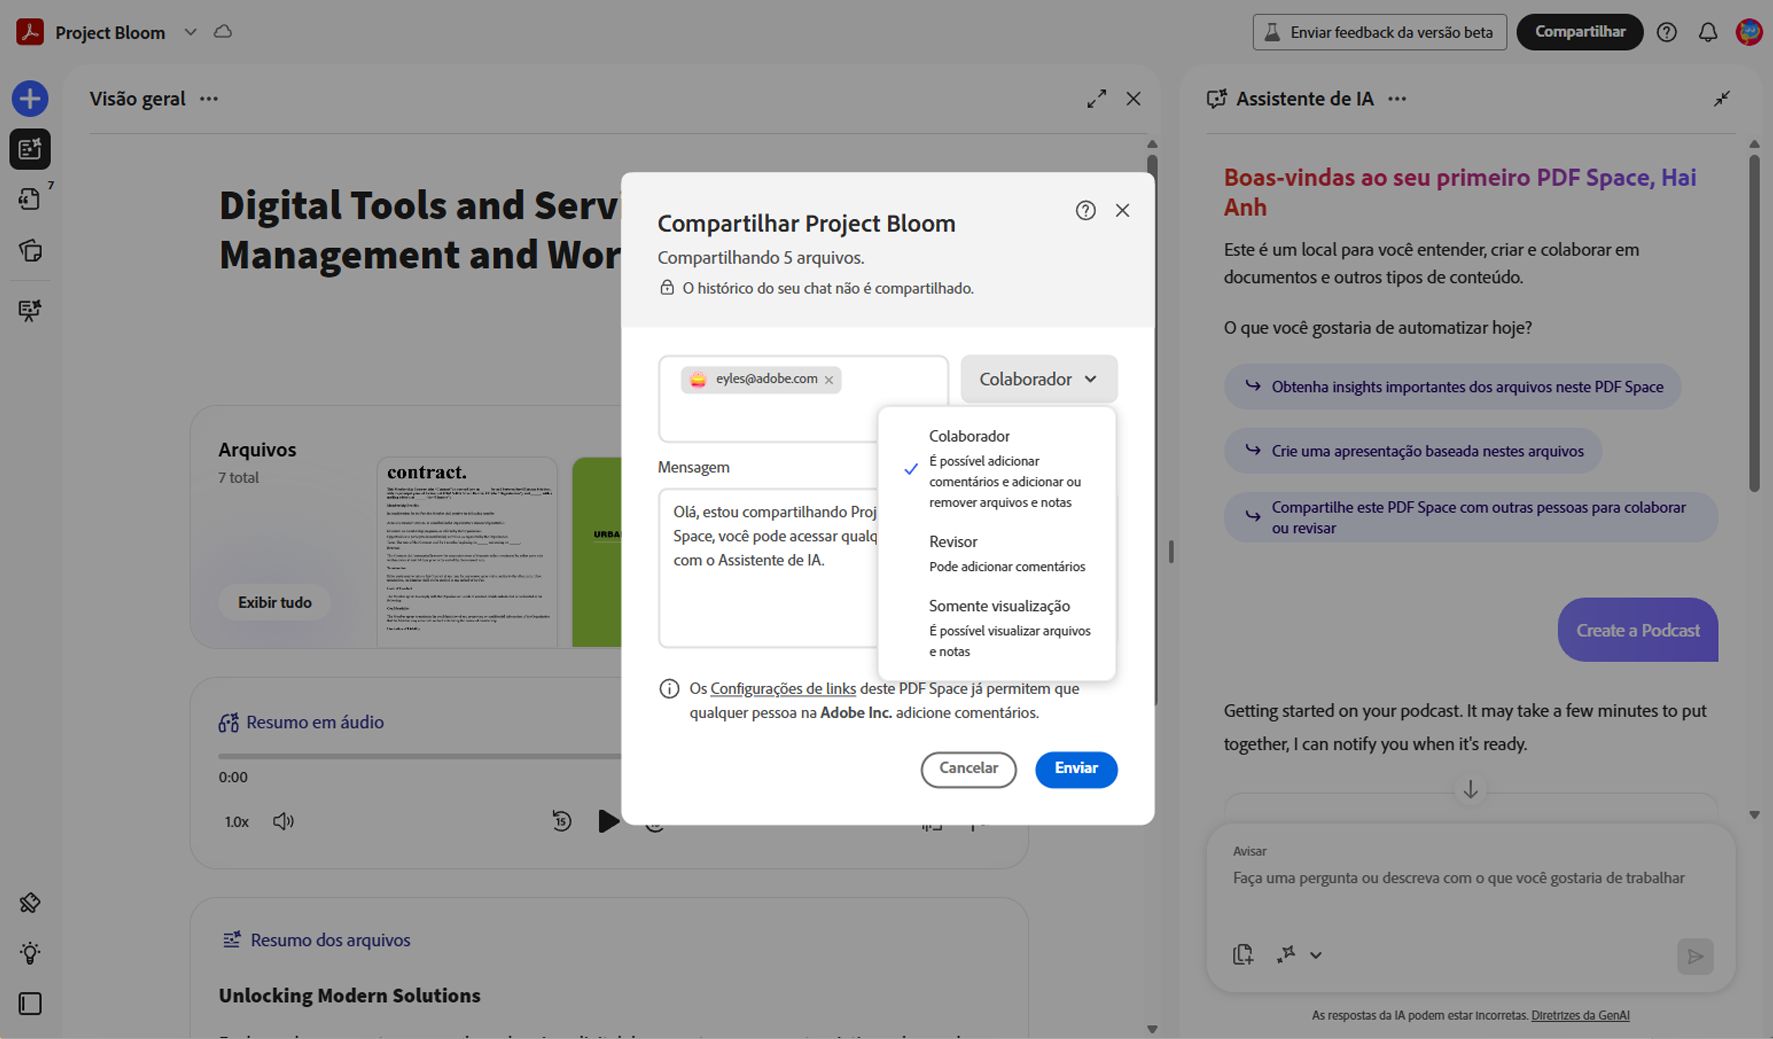The width and height of the screenshot is (1773, 1039).
Task: Play the audio summary
Action: click(608, 821)
